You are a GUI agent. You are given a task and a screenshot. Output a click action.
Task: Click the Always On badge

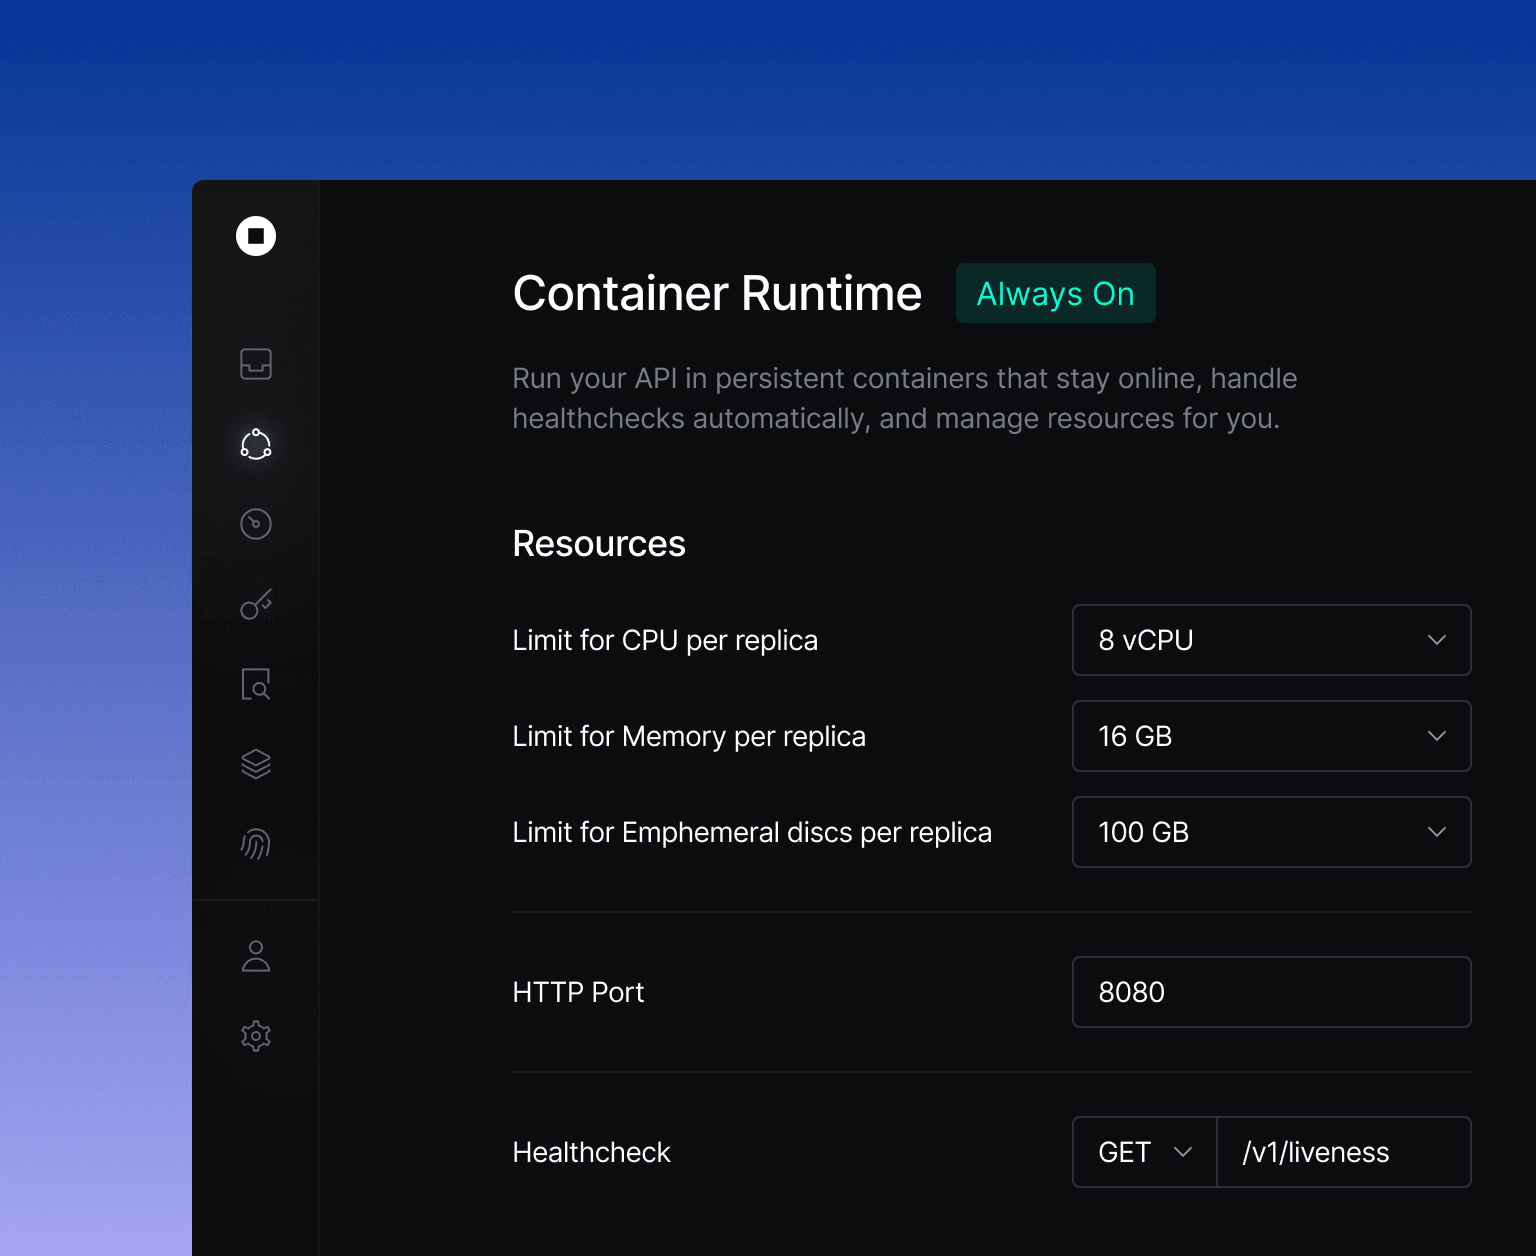click(x=1055, y=294)
